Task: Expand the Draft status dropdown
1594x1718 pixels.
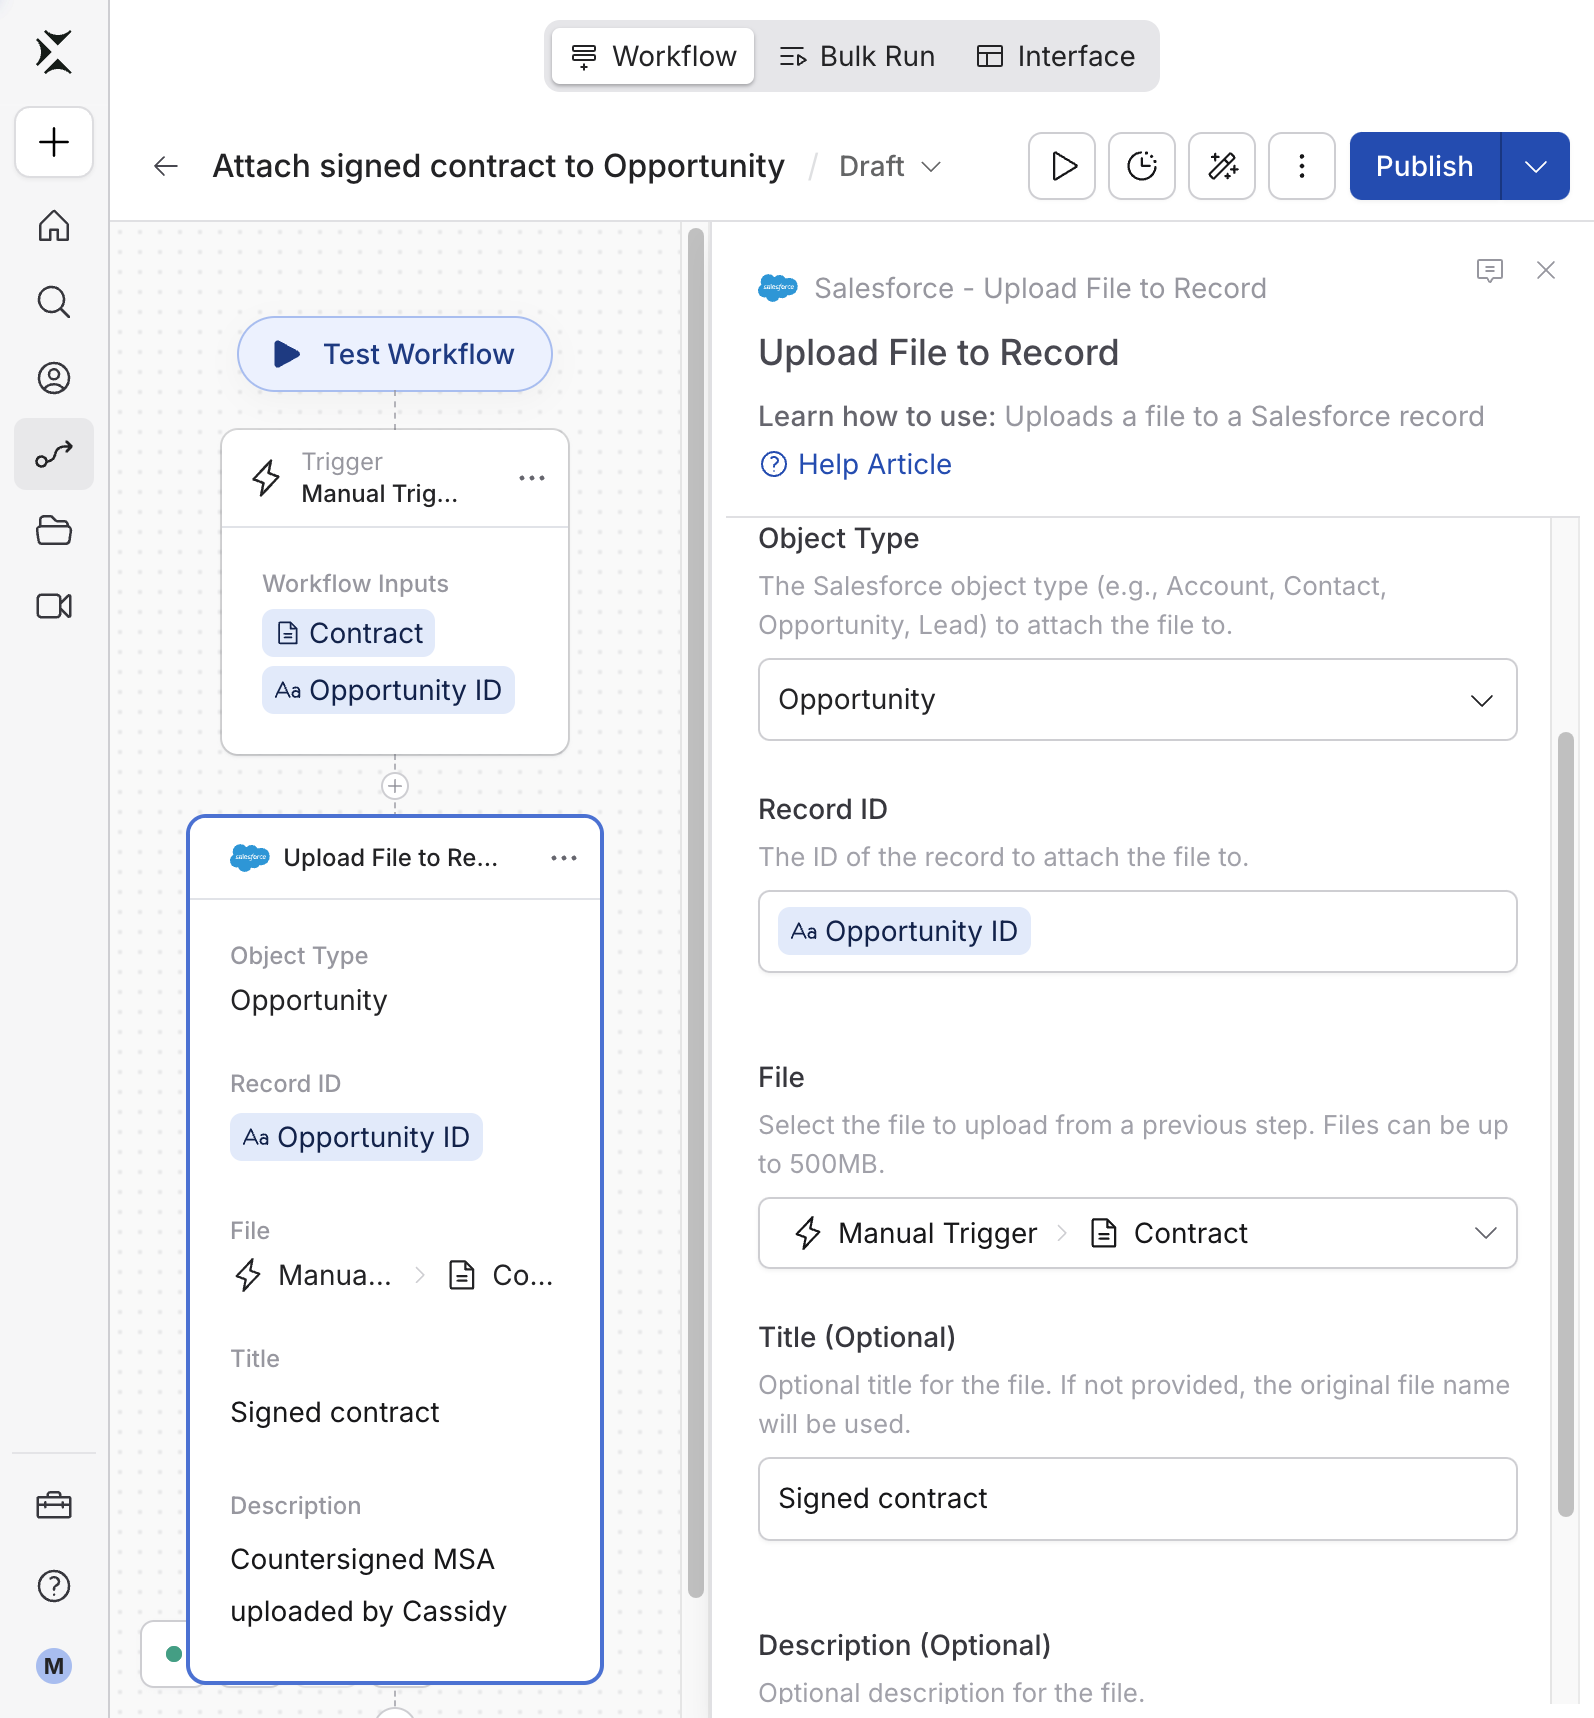Action: click(890, 166)
